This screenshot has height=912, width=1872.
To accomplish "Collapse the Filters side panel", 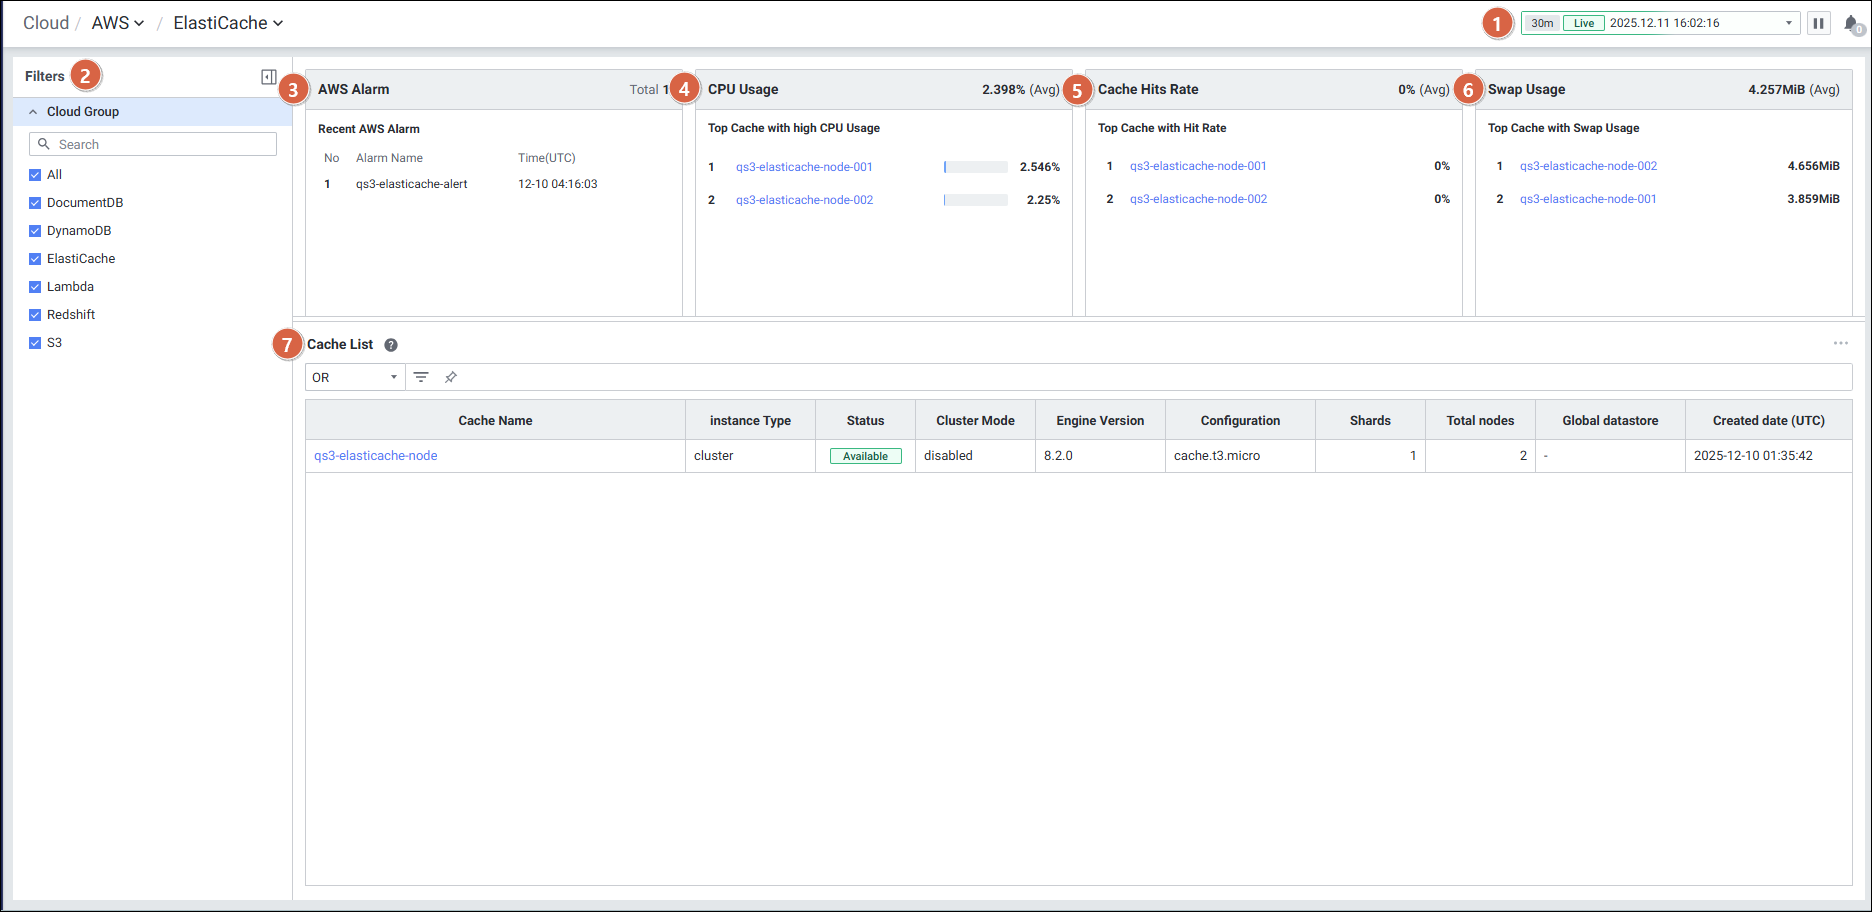I will [268, 77].
